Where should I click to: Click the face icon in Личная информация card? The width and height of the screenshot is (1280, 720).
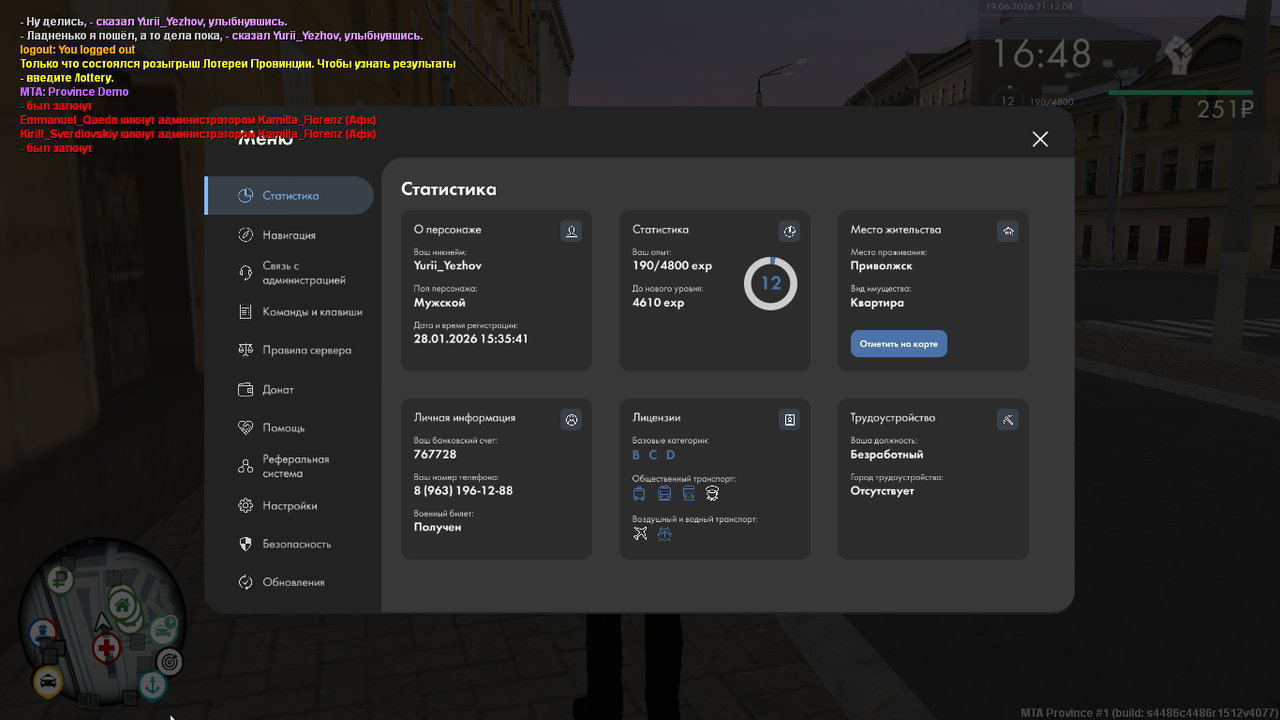[571, 420]
